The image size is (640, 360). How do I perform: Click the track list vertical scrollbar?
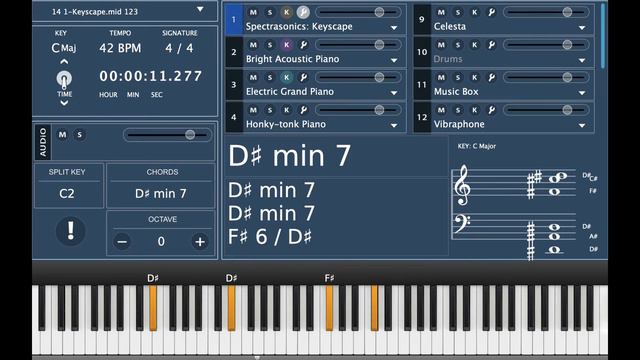603,36
